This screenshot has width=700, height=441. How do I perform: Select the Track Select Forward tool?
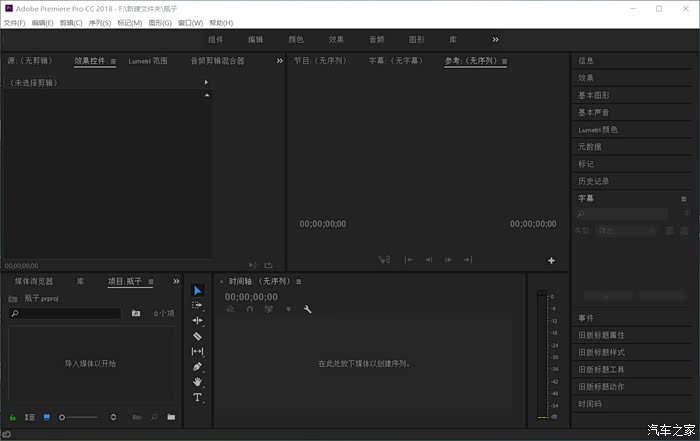(197, 305)
